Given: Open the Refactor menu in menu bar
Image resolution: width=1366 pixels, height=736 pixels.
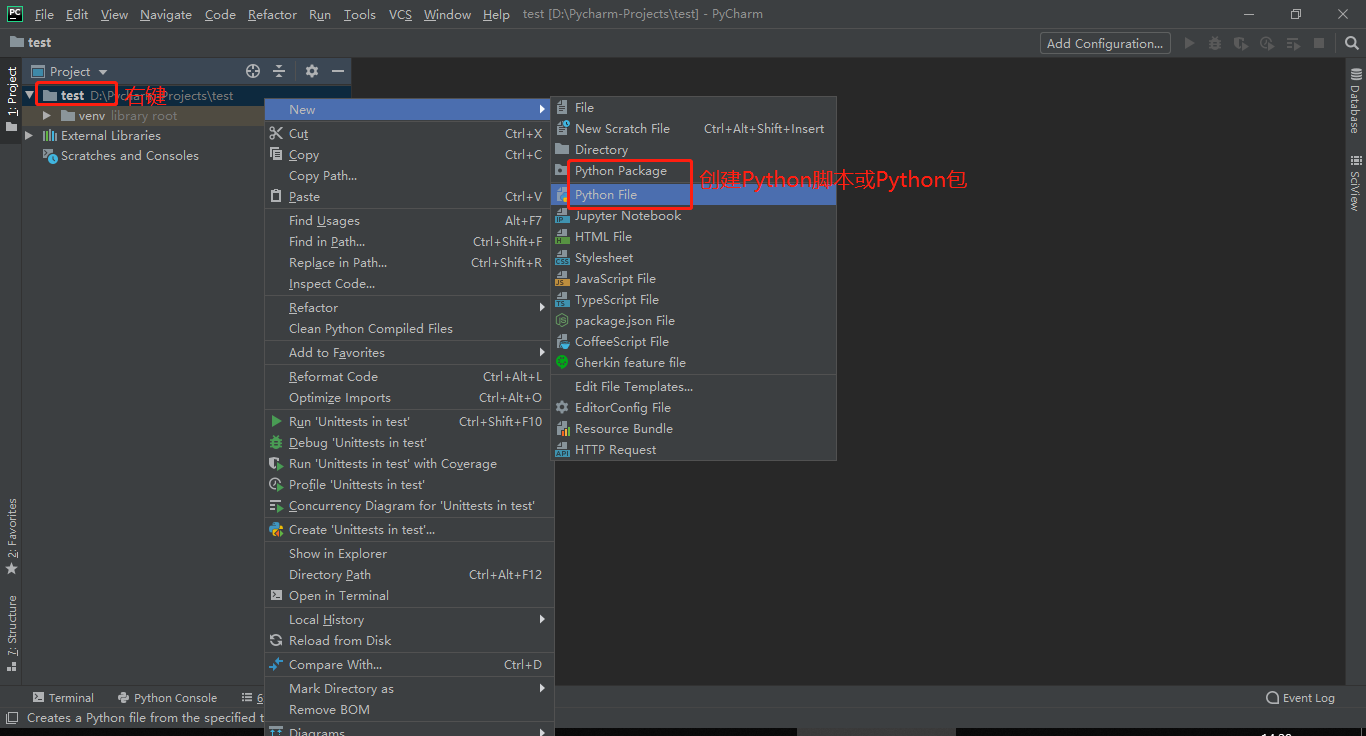Looking at the screenshot, I should 272,14.
